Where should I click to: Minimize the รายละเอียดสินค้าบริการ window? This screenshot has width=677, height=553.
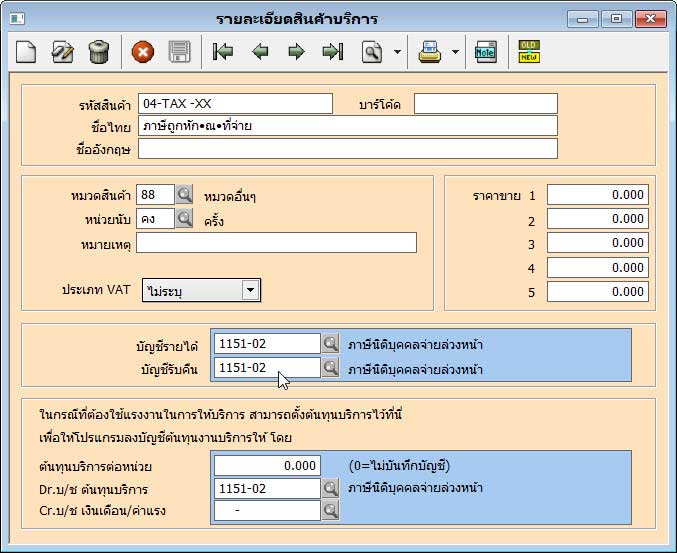pyautogui.click(x=582, y=19)
